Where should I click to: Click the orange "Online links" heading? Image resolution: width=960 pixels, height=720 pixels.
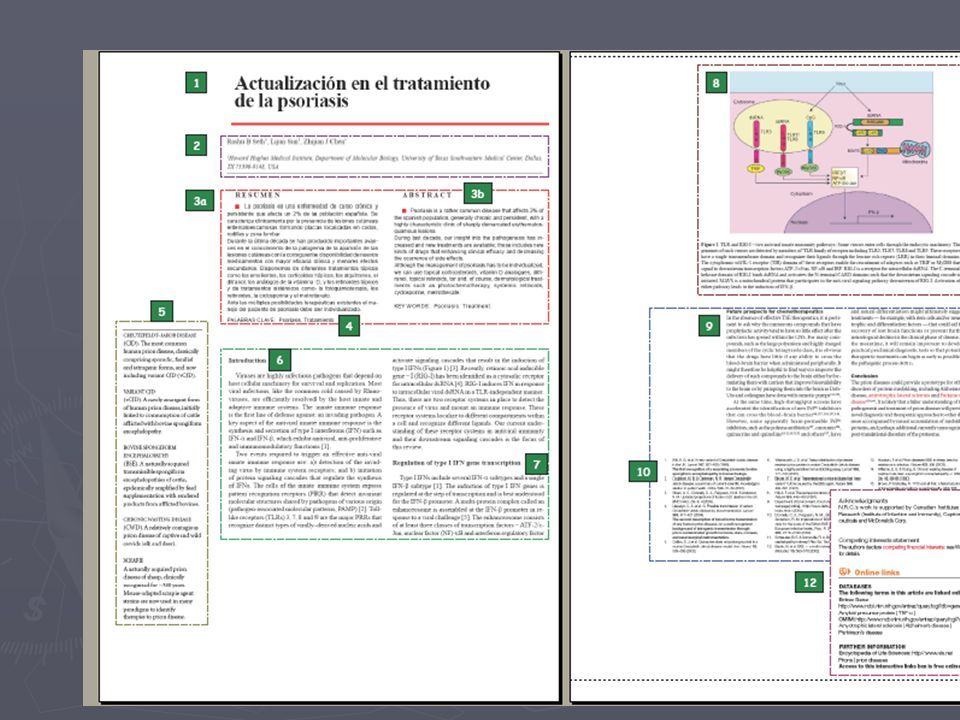point(877,572)
